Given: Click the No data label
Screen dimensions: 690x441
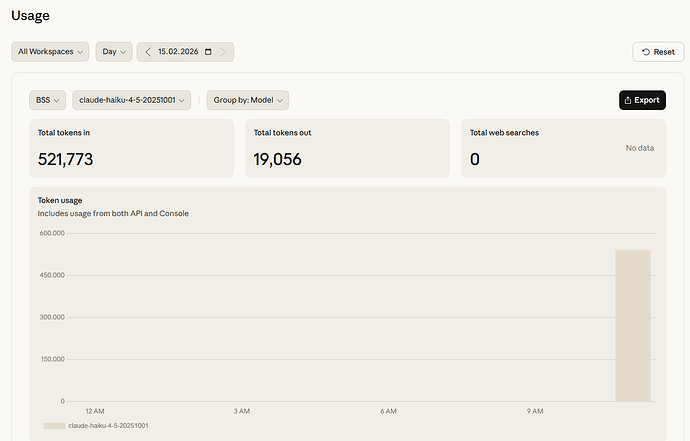Looking at the screenshot, I should [x=639, y=148].
